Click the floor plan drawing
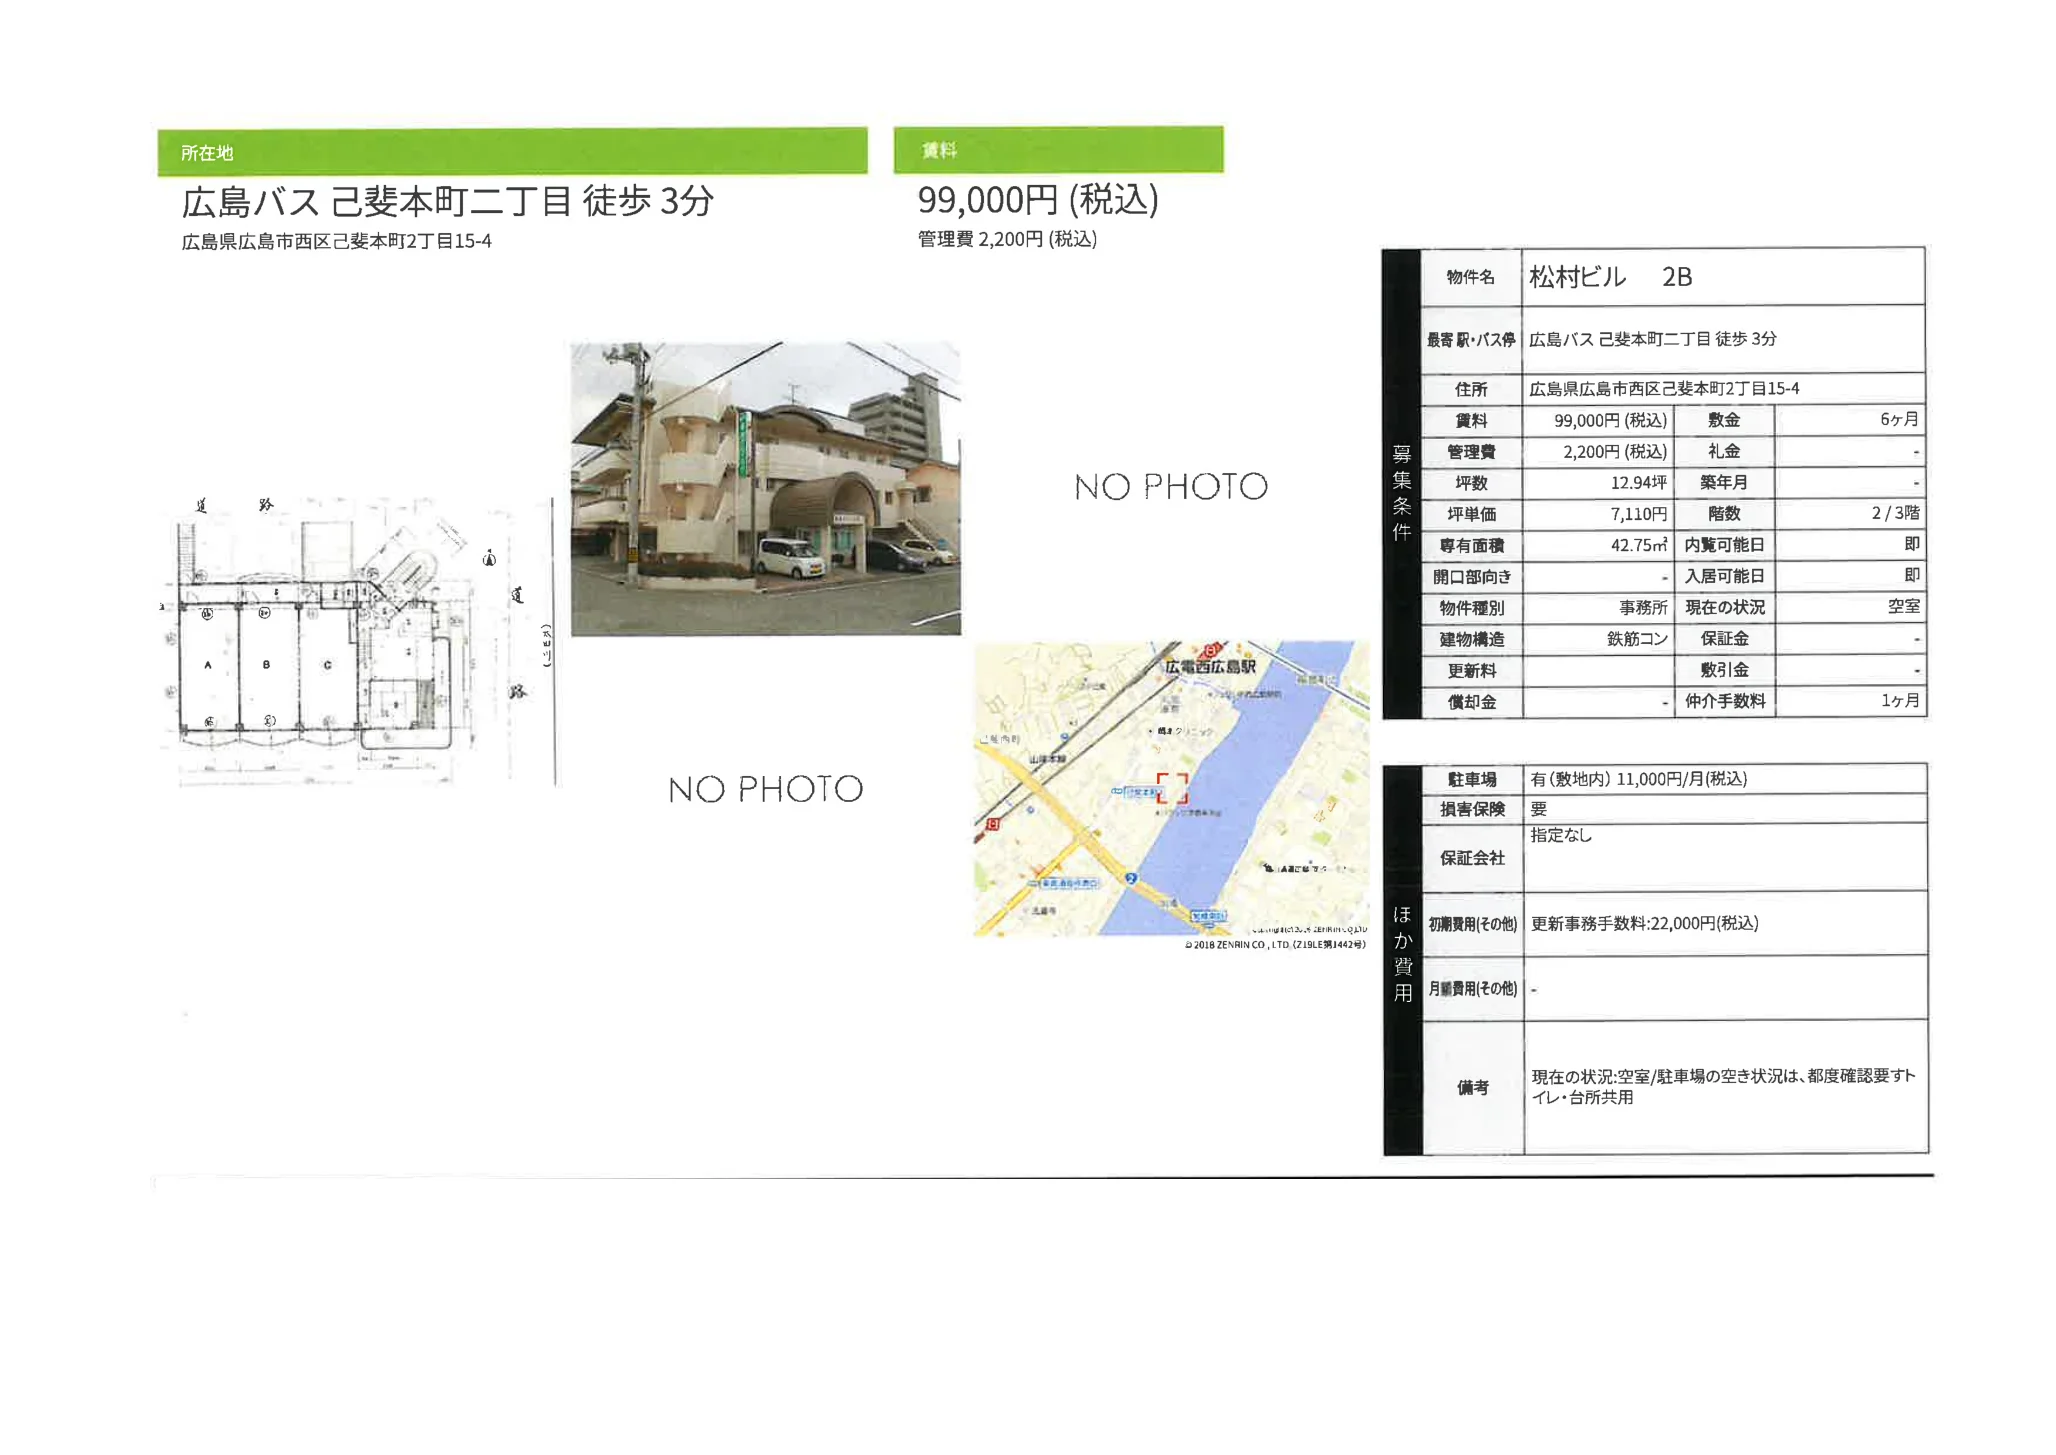 [340, 645]
